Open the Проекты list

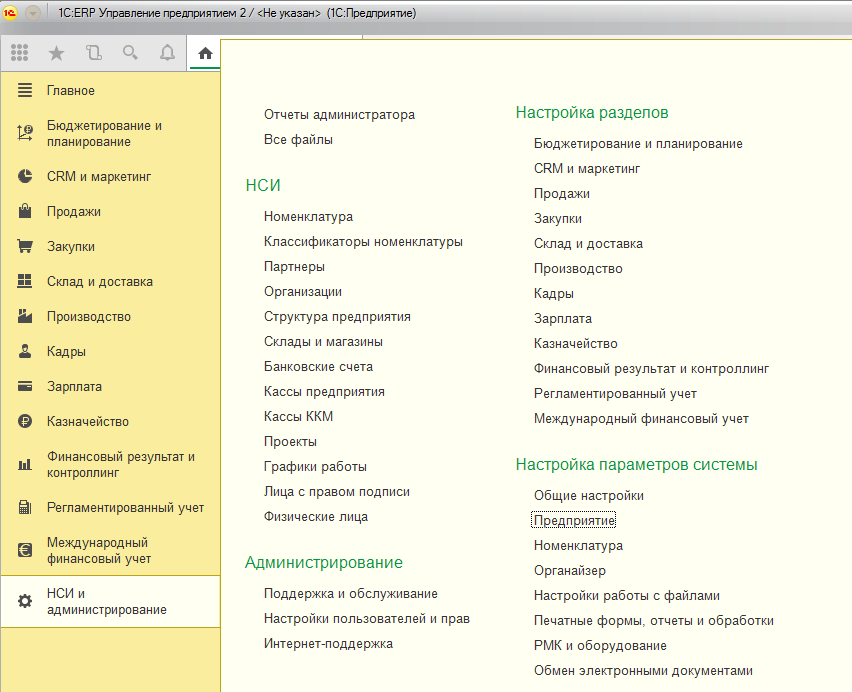[x=290, y=442]
